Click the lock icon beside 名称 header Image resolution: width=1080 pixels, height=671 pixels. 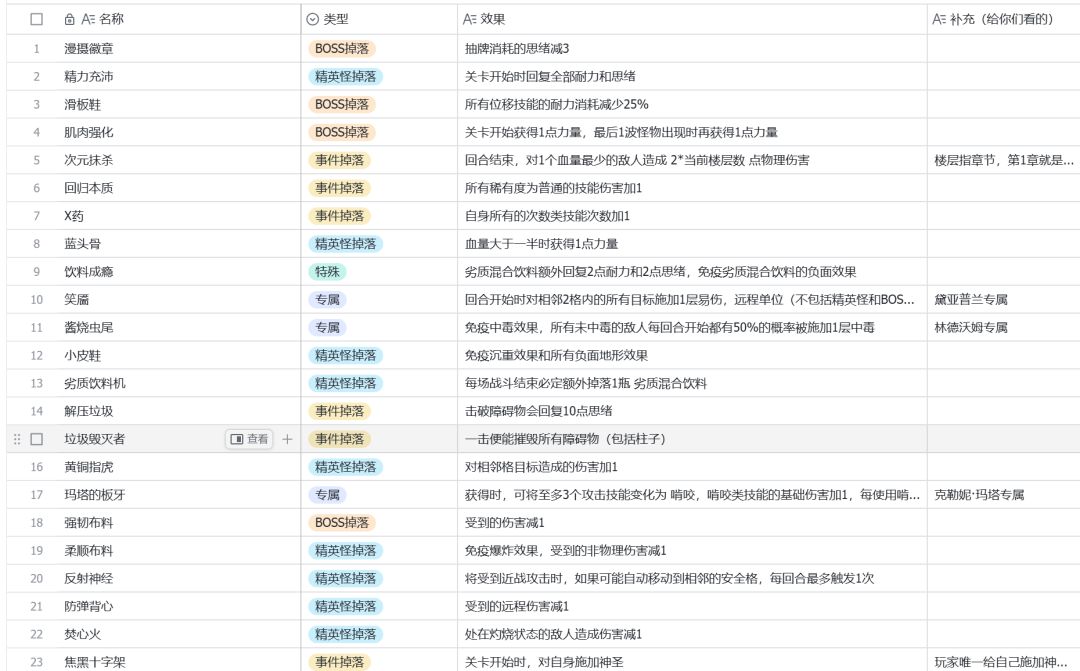(x=70, y=19)
